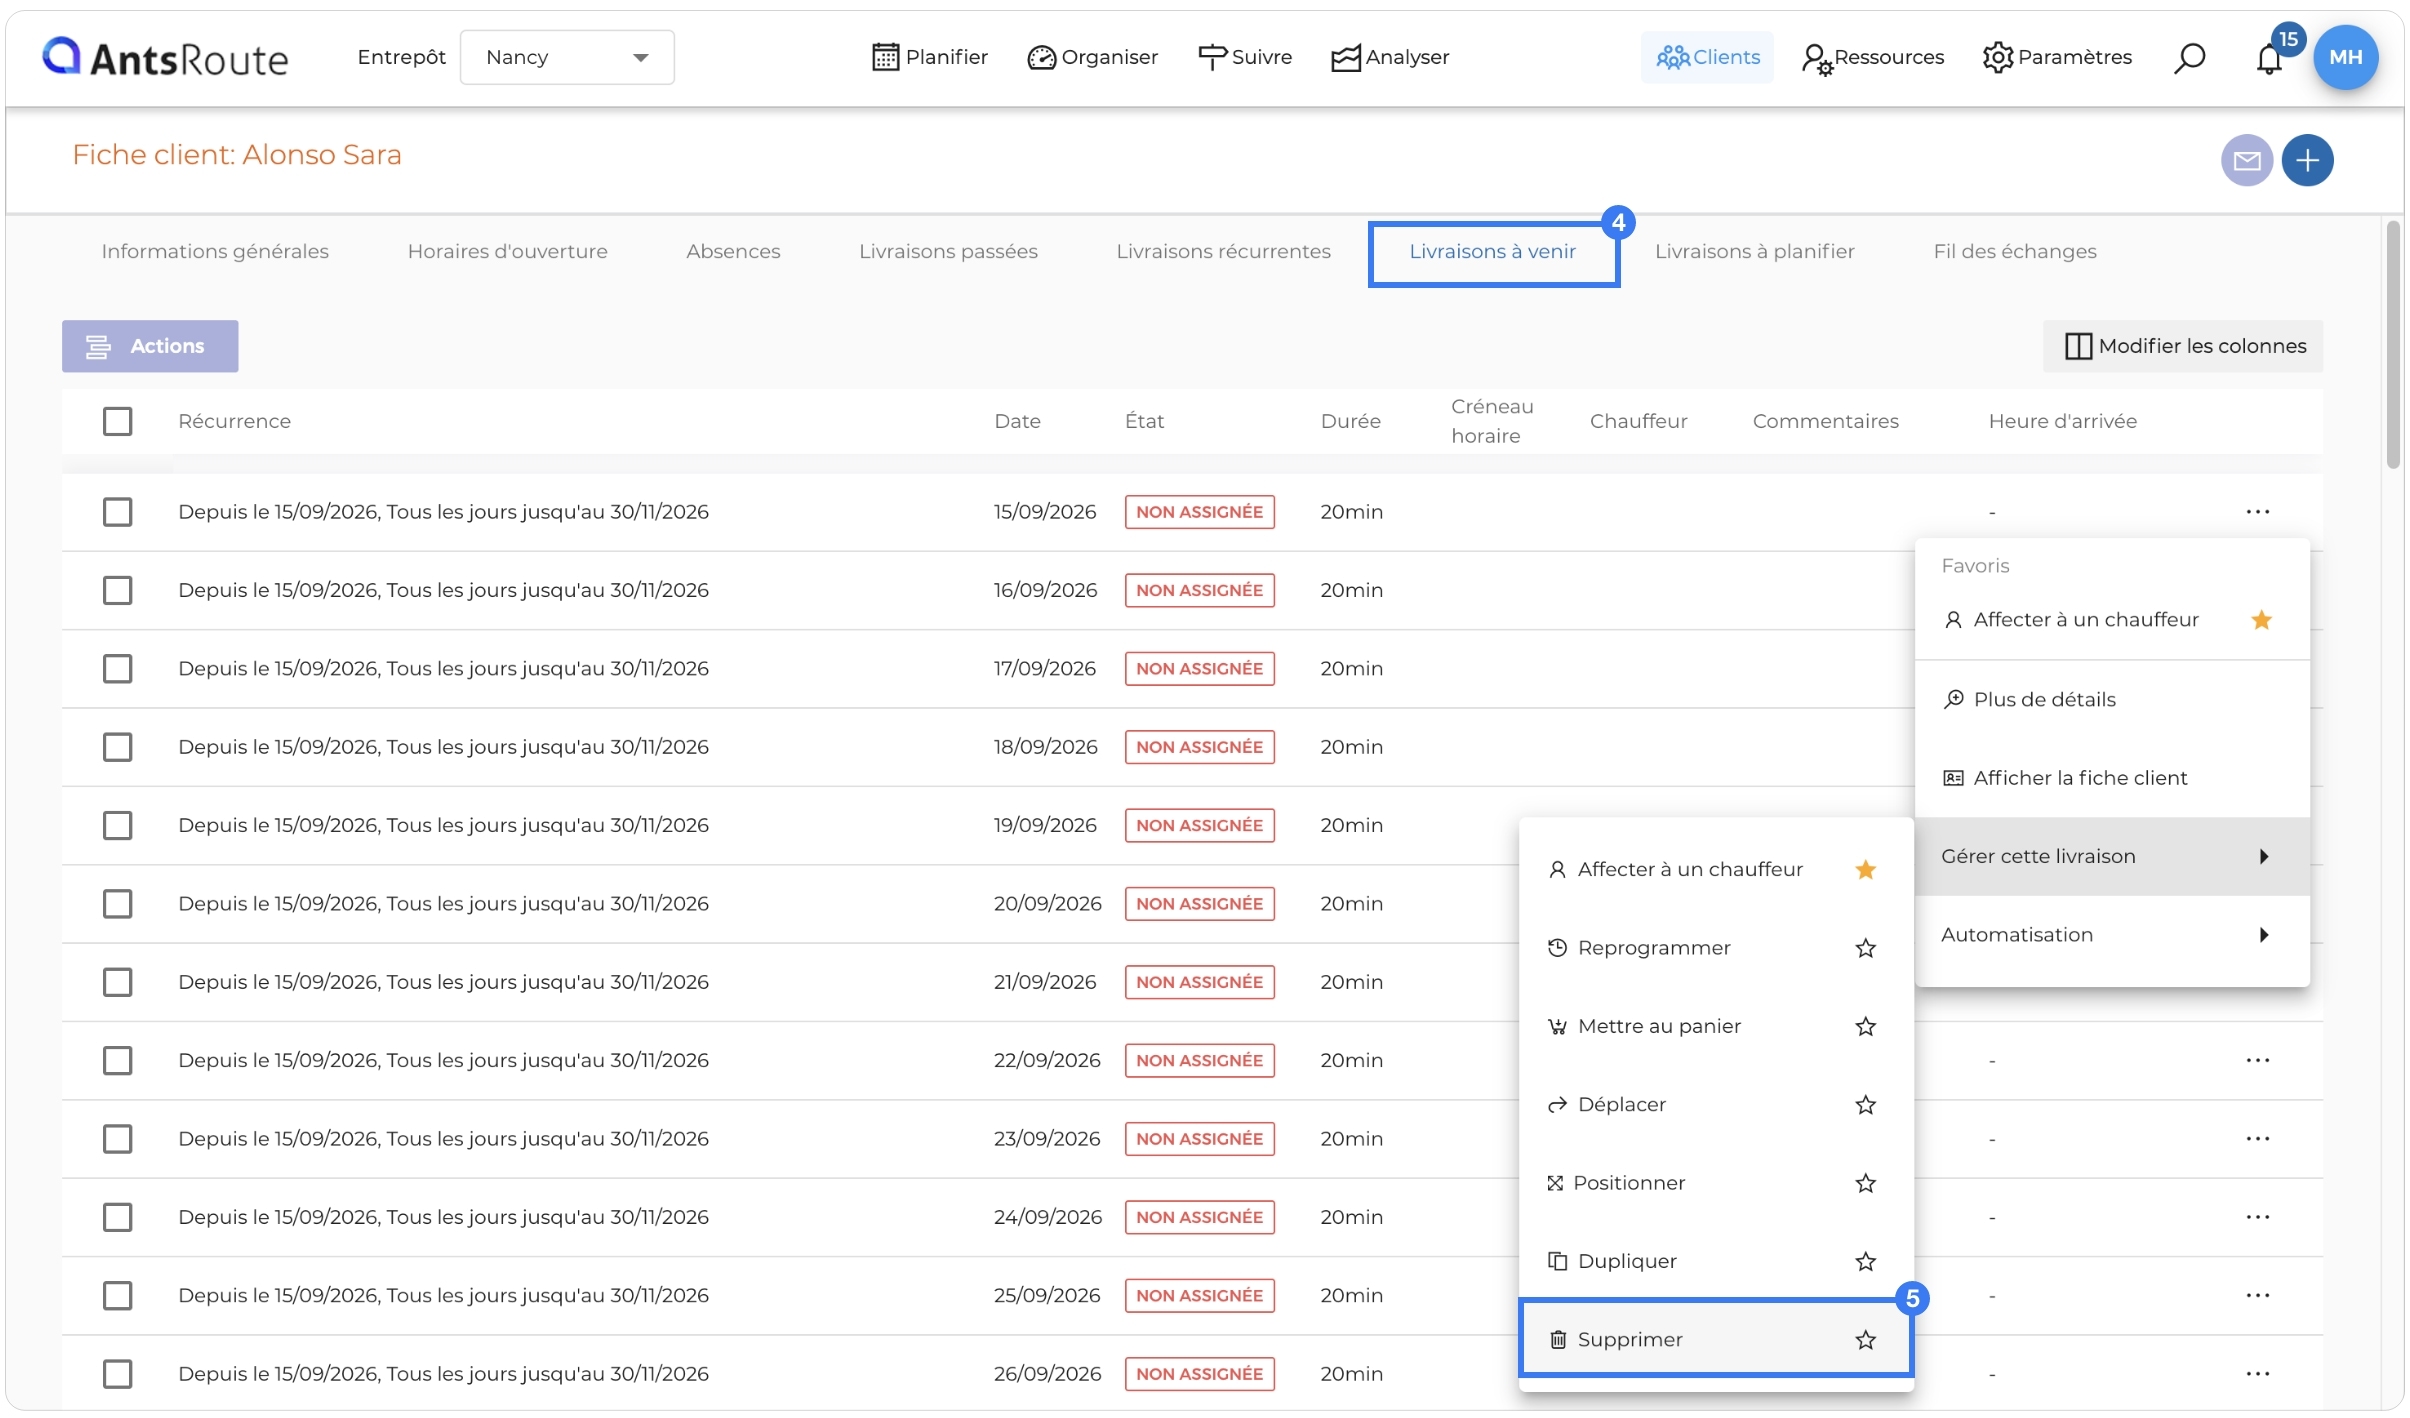Image resolution: width=2410 pixels, height=1418 pixels.
Task: Star the Dupliquer menu action
Action: 1865,1261
